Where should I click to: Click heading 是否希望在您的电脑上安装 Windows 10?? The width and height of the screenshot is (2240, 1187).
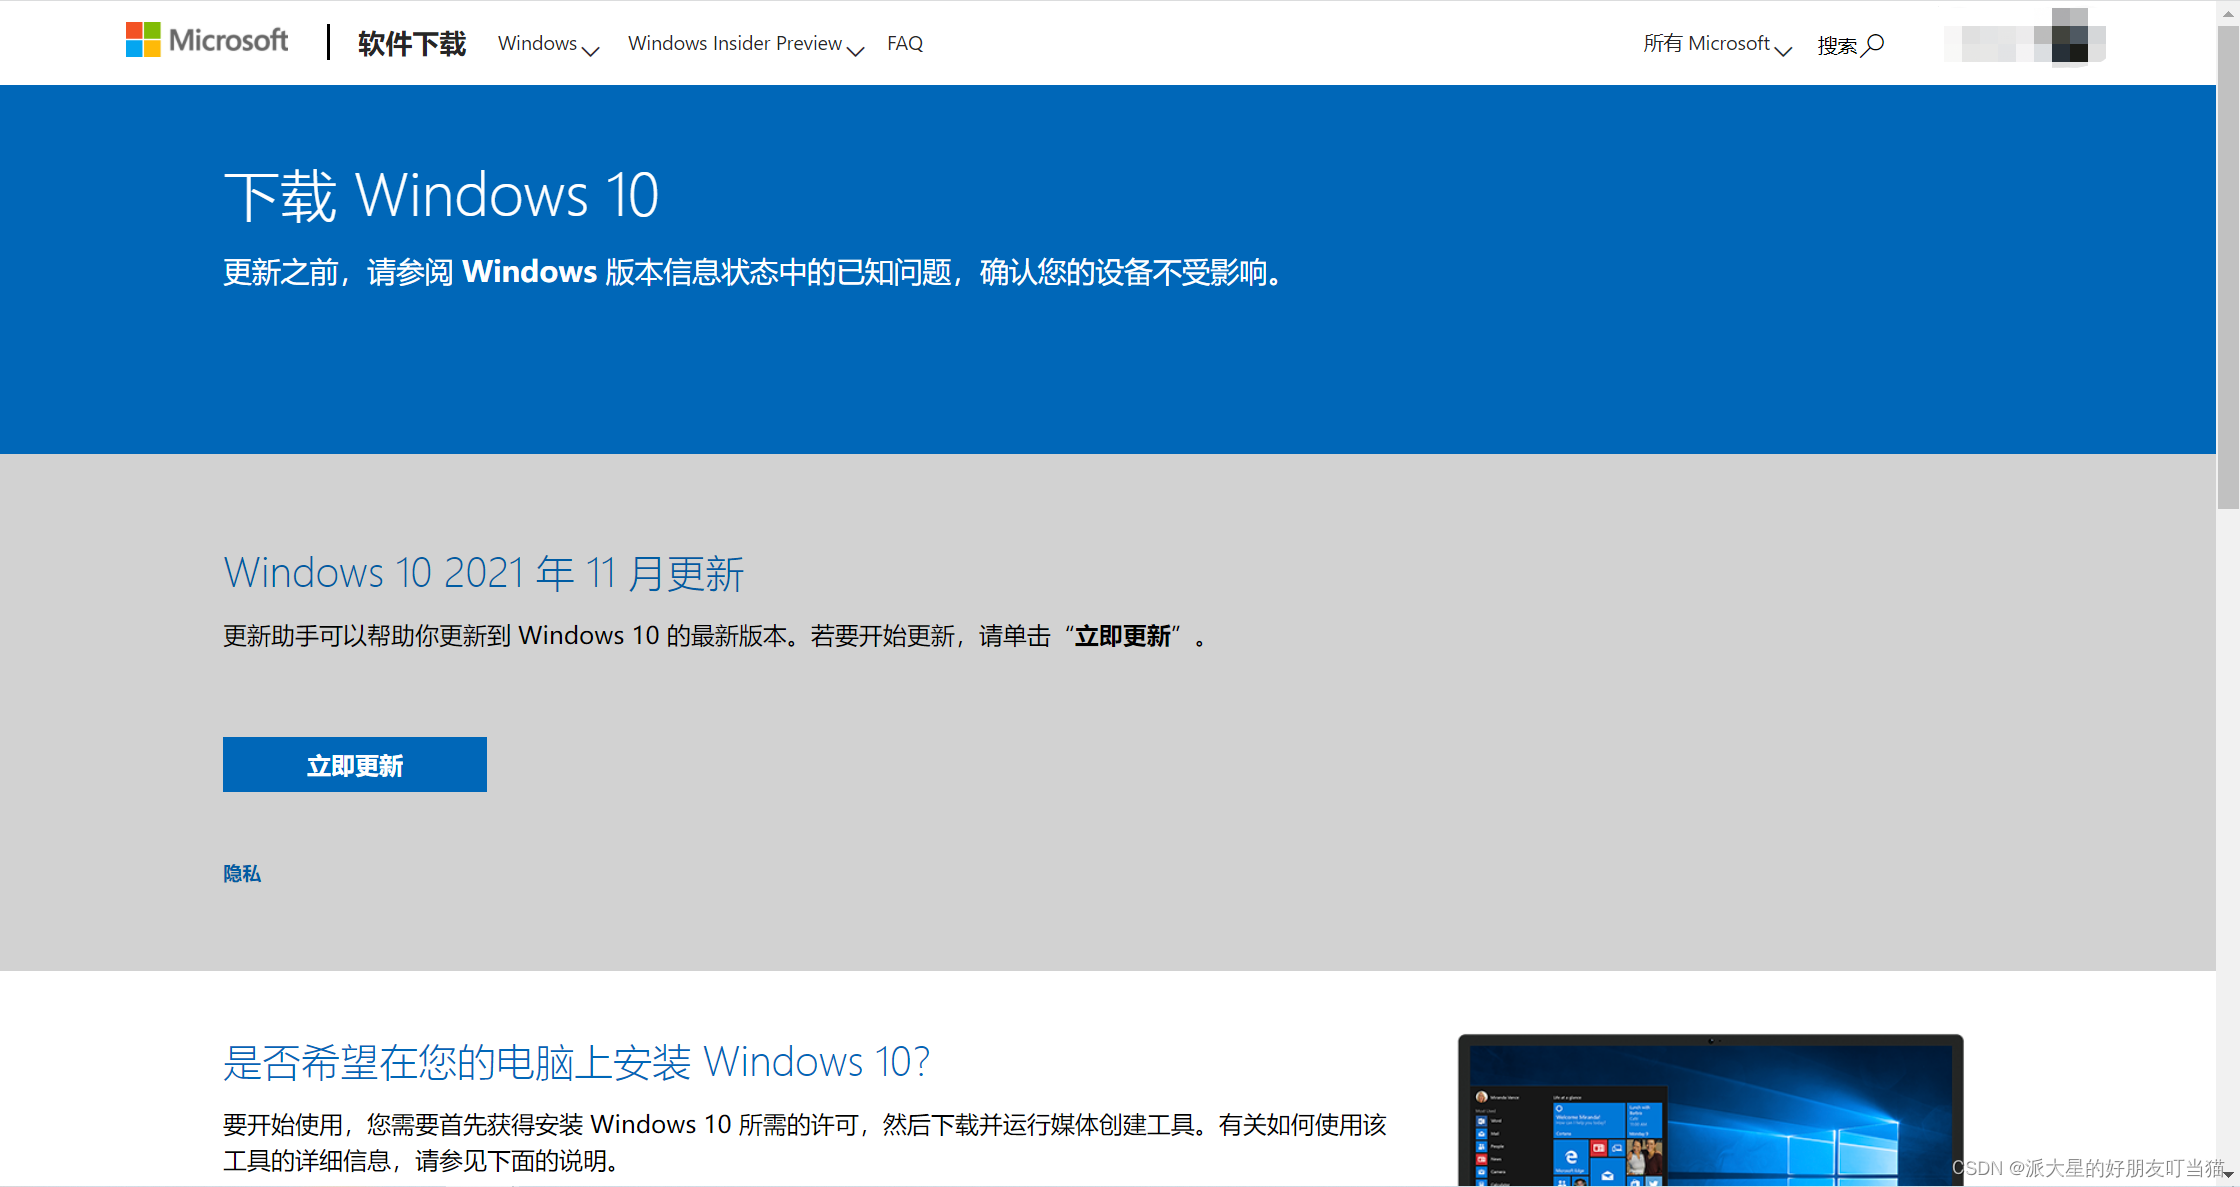coord(576,1061)
